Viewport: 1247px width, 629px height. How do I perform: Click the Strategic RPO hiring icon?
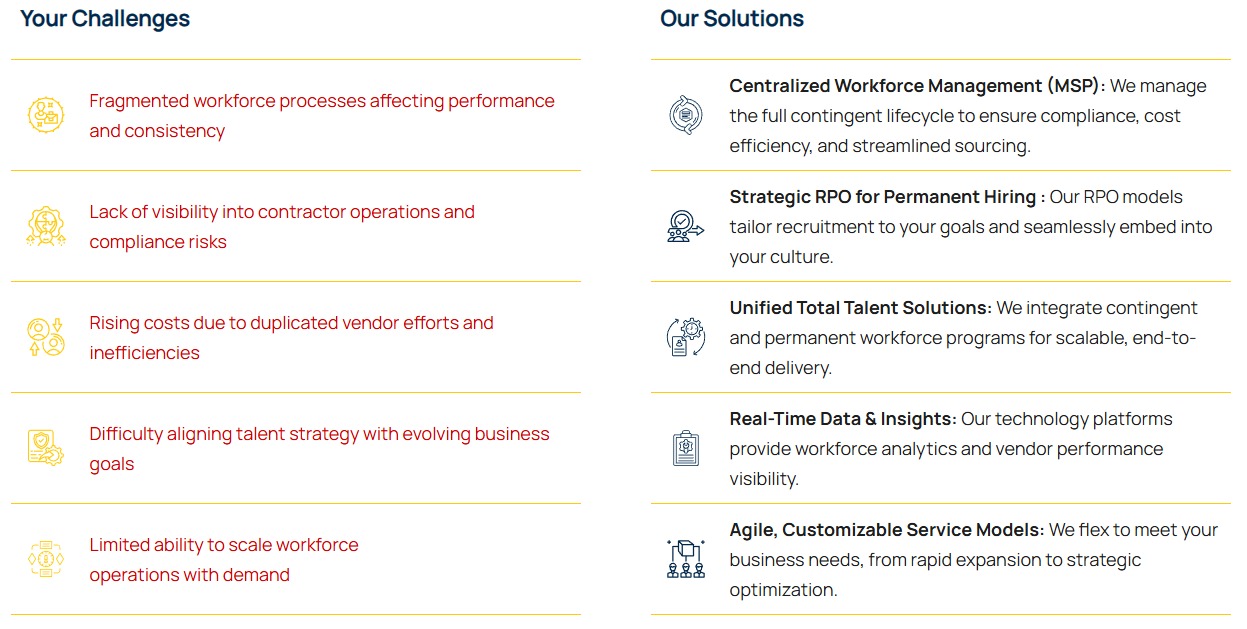pos(685,226)
